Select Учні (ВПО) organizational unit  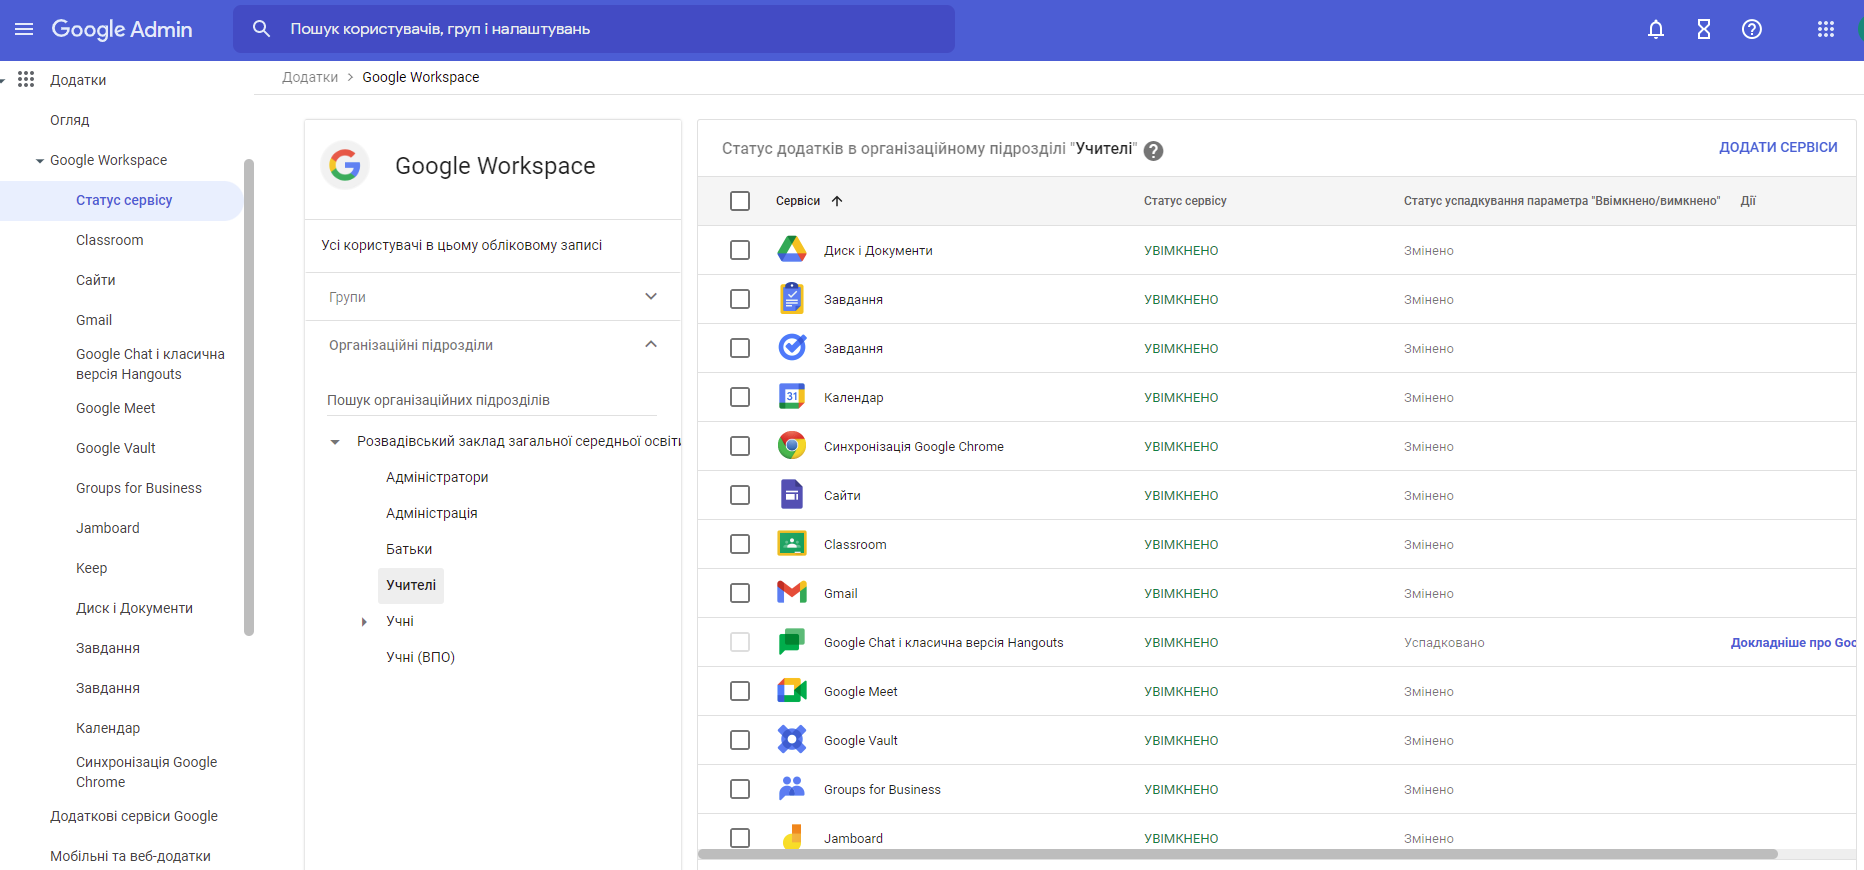[420, 657]
